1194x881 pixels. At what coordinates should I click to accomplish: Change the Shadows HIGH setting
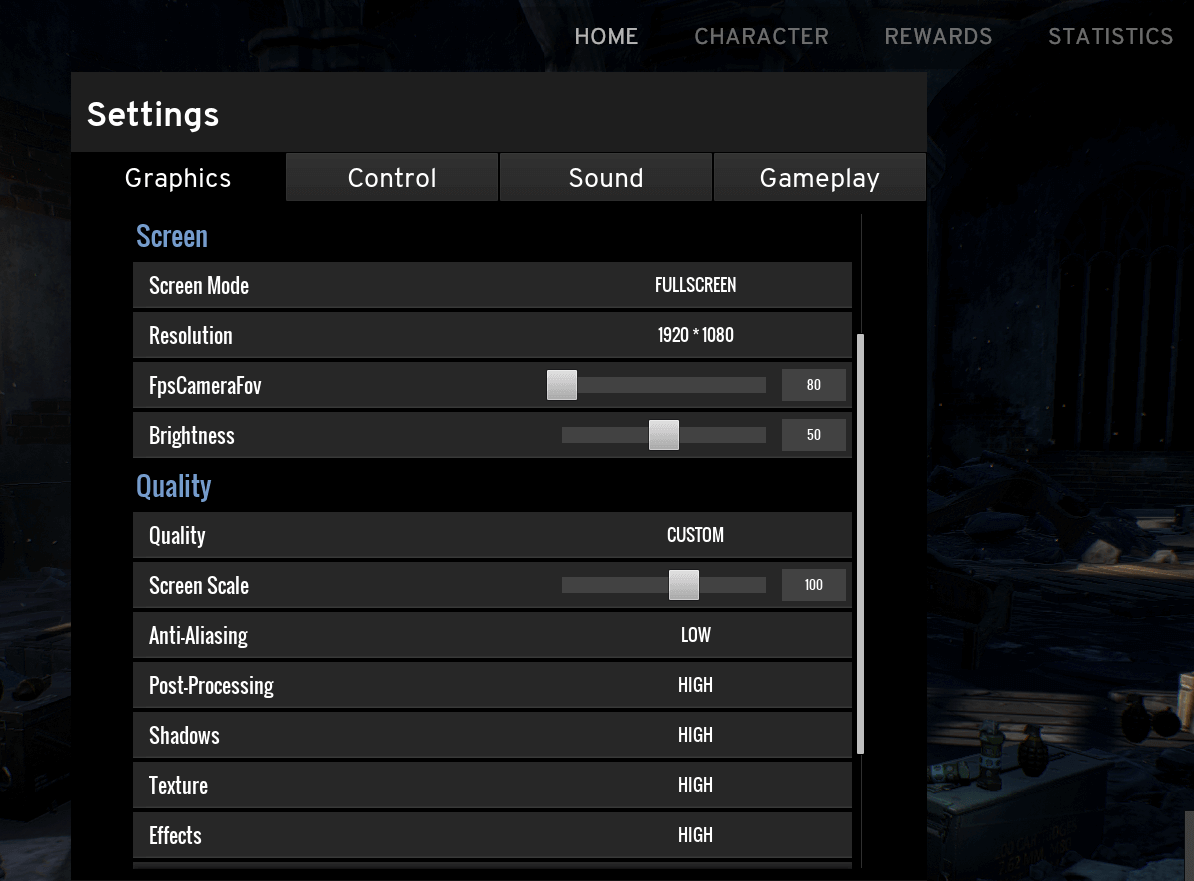[x=695, y=735]
